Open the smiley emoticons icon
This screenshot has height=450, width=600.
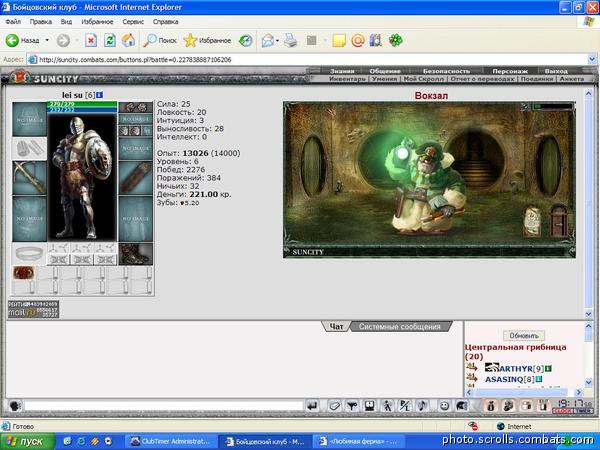(444, 406)
